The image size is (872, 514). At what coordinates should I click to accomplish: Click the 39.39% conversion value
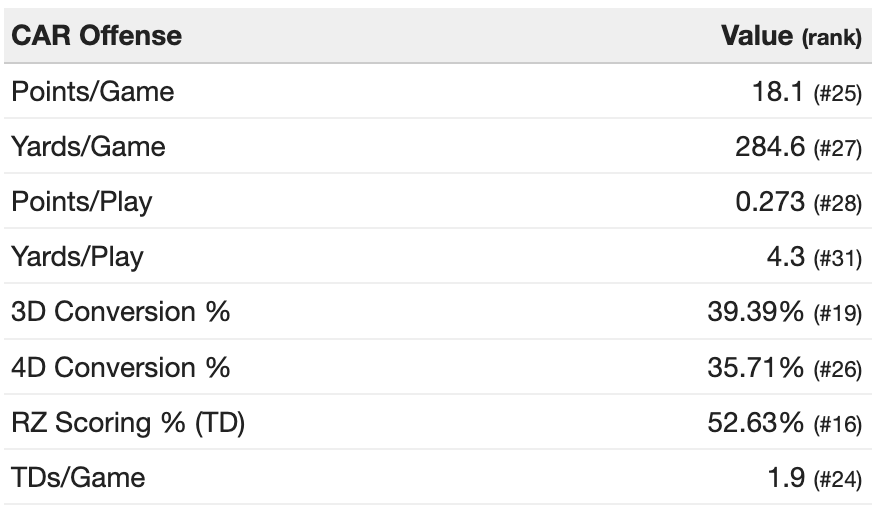(756, 312)
